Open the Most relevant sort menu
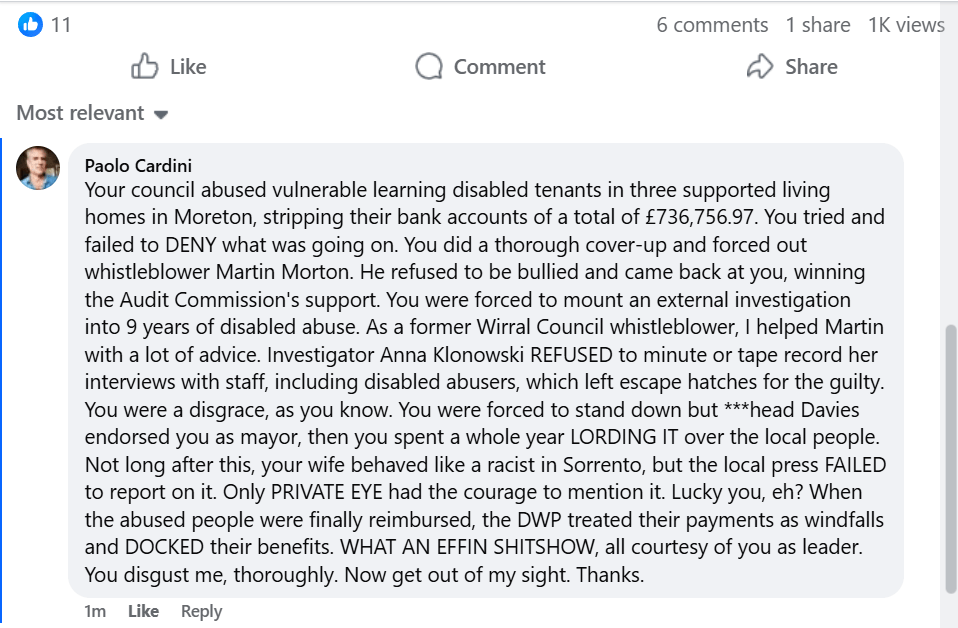958x628 pixels. [81, 113]
